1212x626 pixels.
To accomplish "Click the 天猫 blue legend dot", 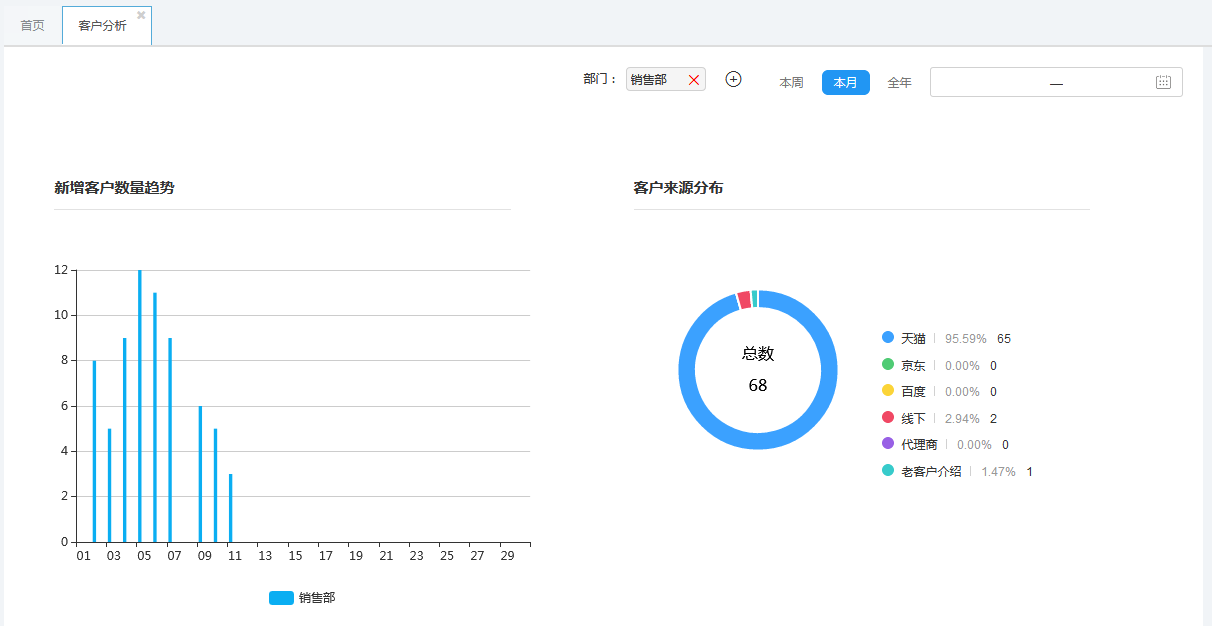I will coord(887,338).
